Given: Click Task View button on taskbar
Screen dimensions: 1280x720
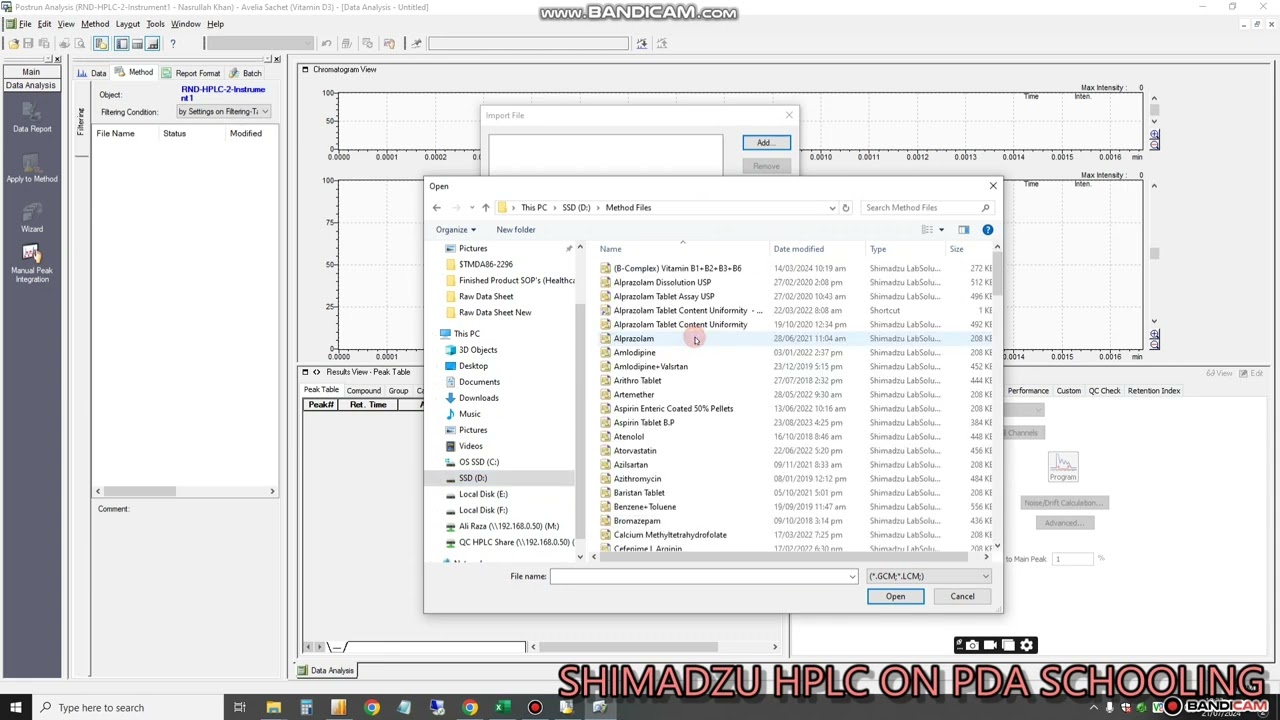Looking at the screenshot, I should click(x=240, y=708).
